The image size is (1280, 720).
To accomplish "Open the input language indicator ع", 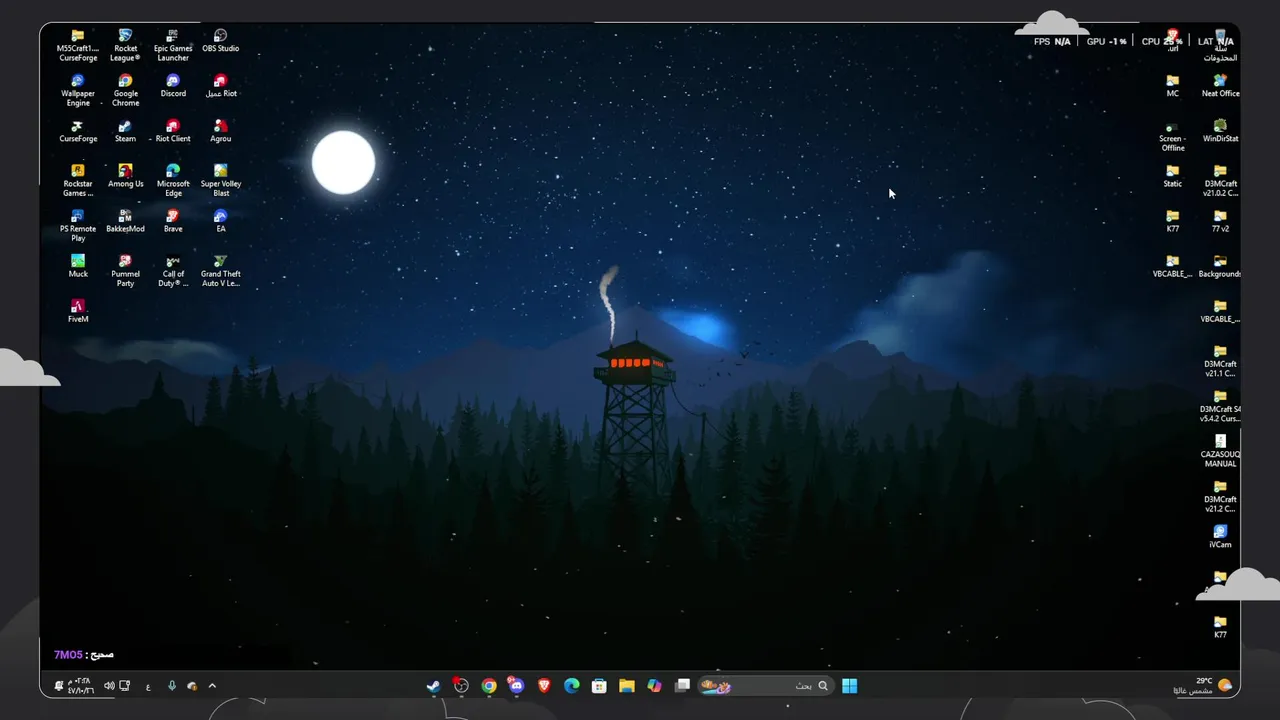I will [x=148, y=686].
